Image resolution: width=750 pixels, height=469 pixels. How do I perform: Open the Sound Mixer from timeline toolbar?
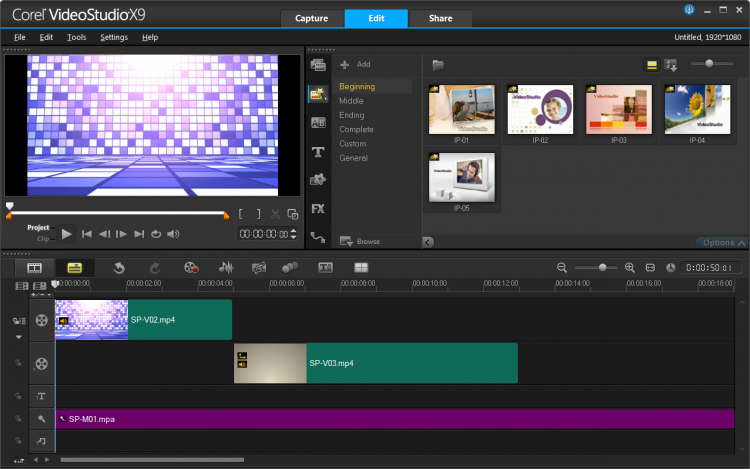227,268
